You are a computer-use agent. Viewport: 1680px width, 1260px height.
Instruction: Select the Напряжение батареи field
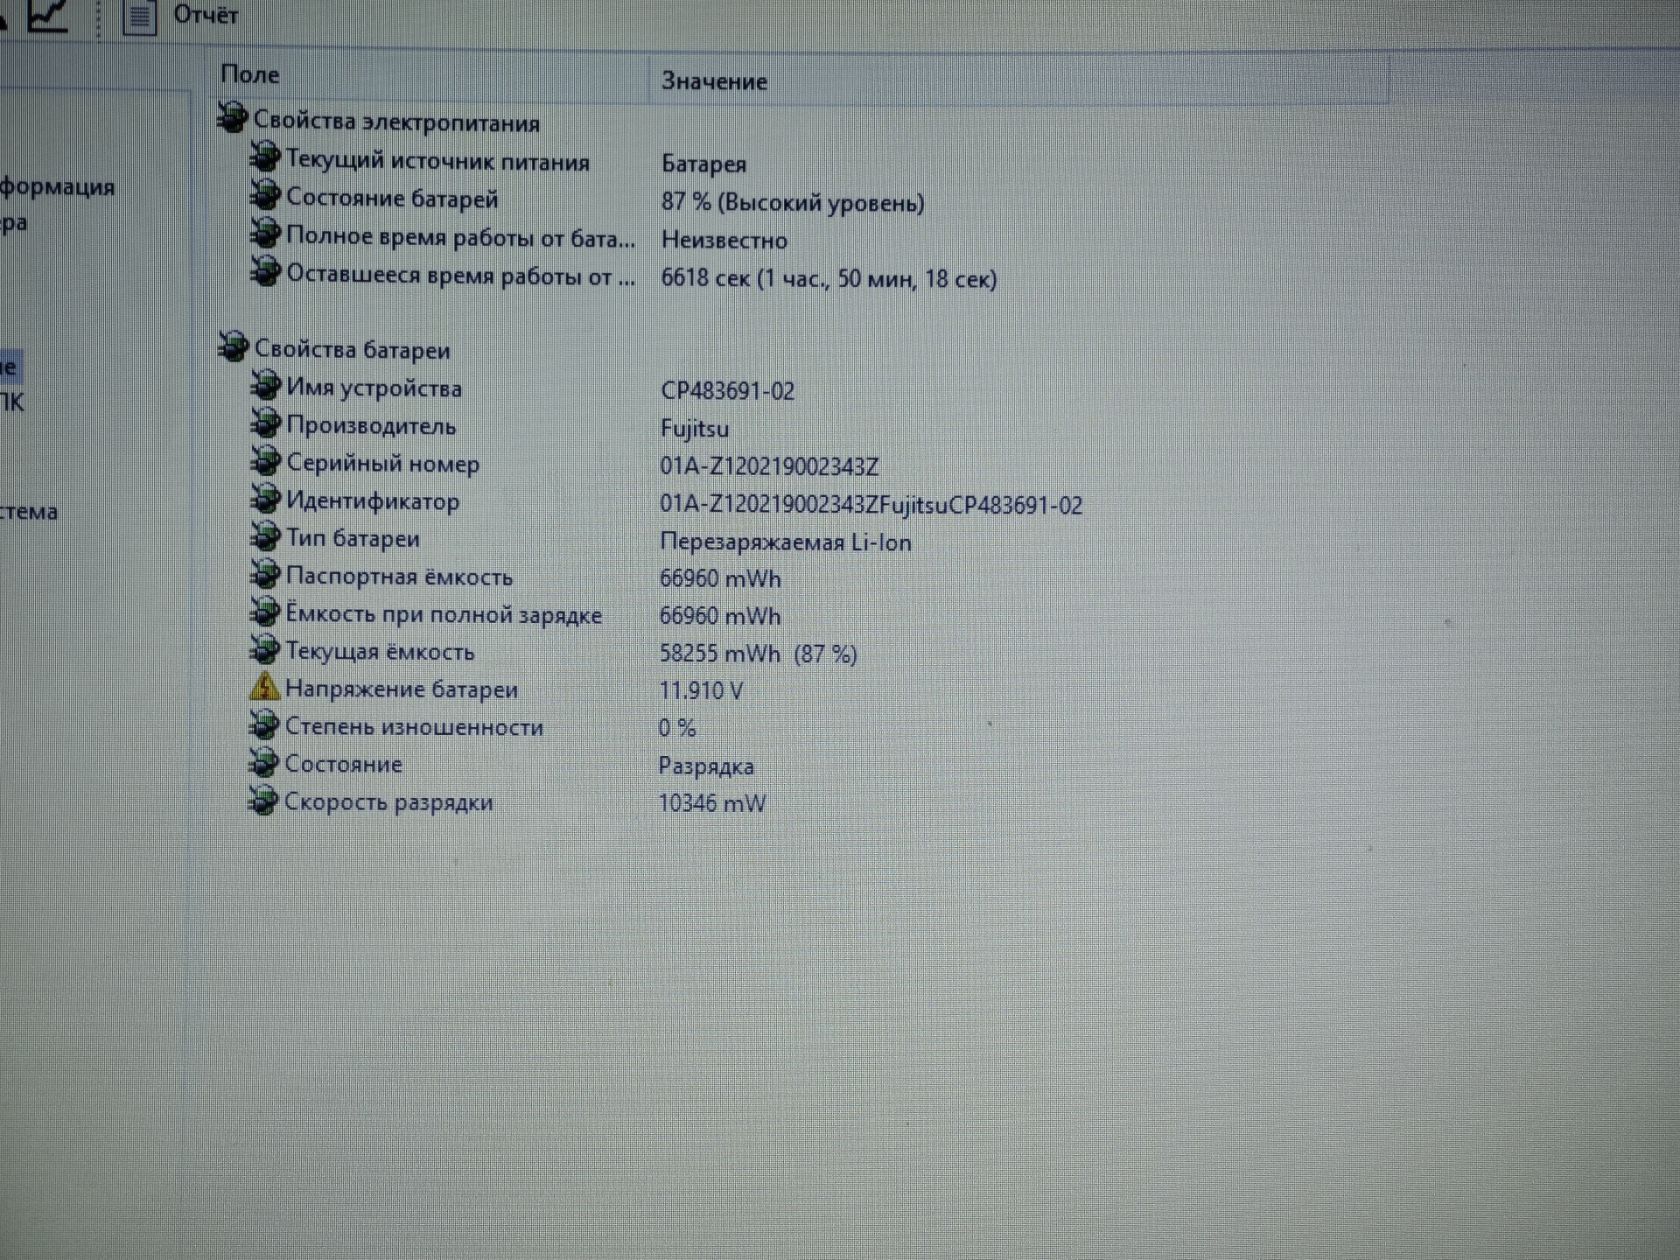pyautogui.click(x=401, y=689)
